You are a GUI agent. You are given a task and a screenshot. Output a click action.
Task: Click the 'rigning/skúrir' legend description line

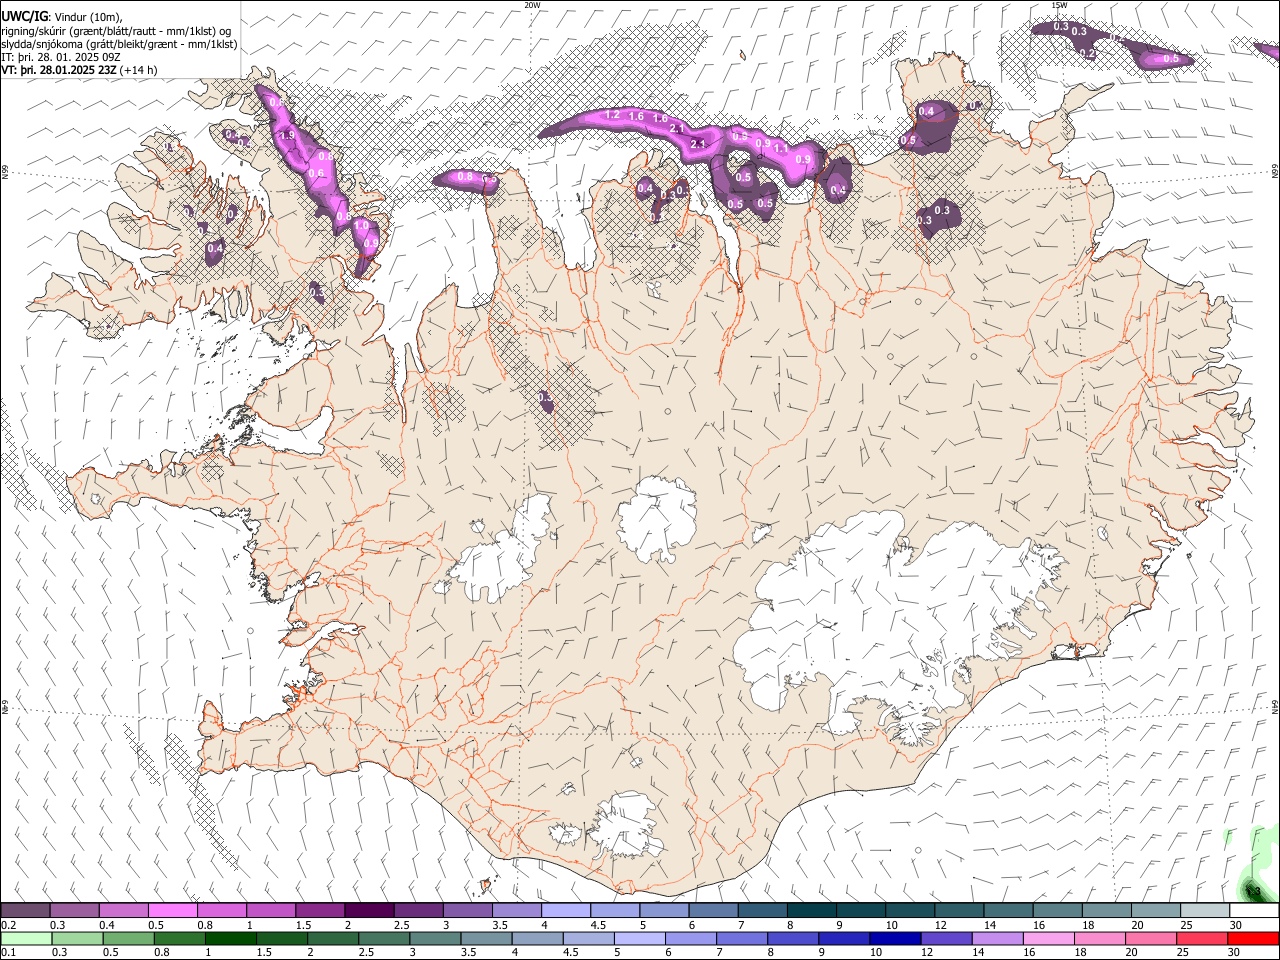point(116,30)
